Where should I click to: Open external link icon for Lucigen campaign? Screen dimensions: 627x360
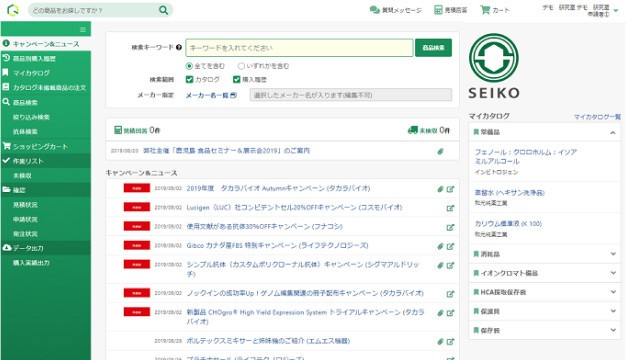(x=450, y=208)
